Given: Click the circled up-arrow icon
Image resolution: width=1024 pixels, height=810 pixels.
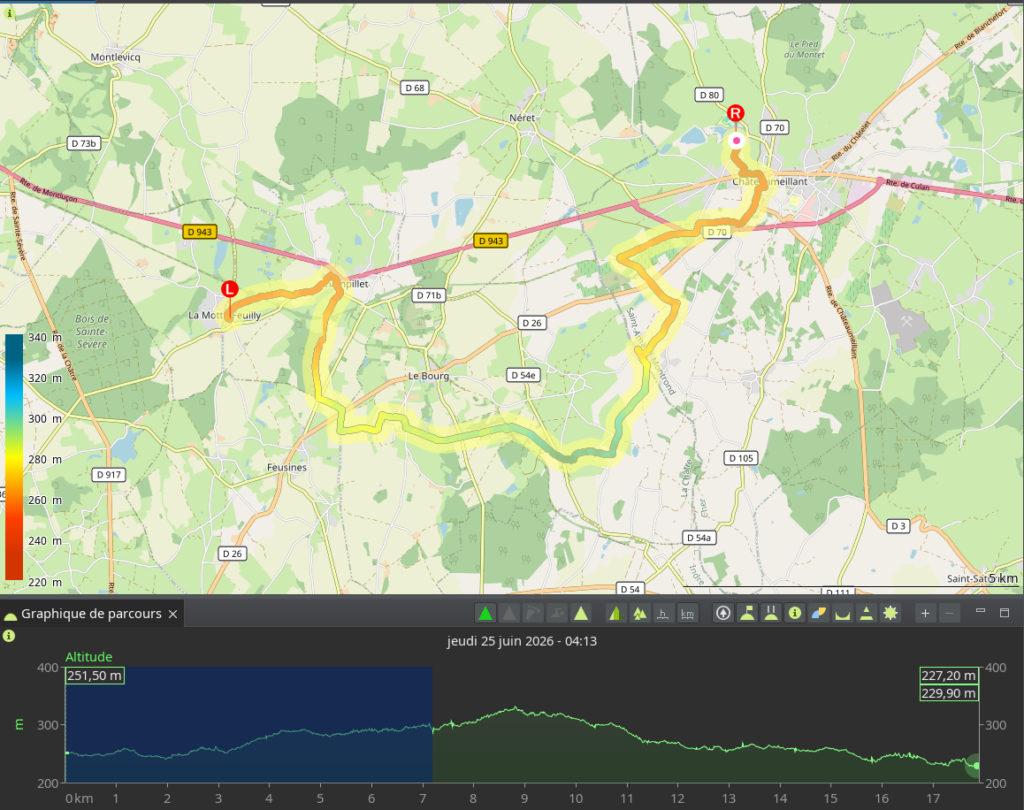Looking at the screenshot, I should [x=723, y=613].
